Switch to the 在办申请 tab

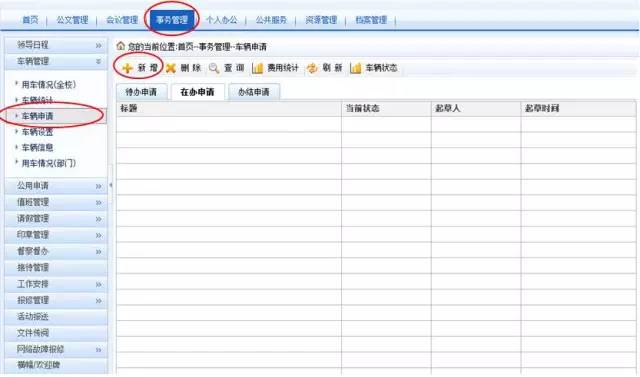click(x=198, y=92)
